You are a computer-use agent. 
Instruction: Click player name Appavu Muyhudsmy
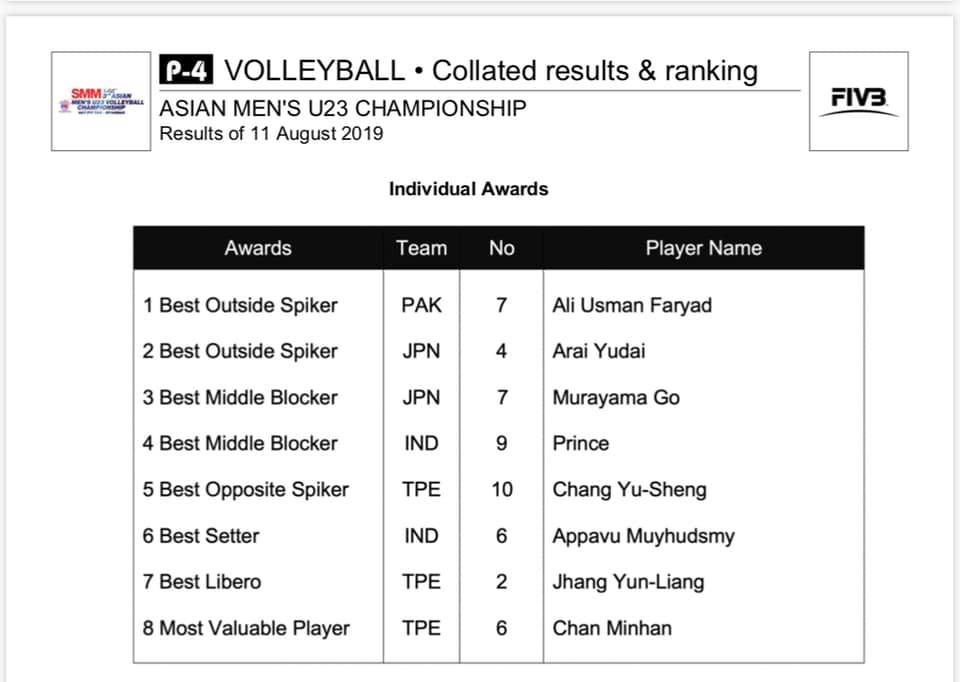[x=643, y=536]
